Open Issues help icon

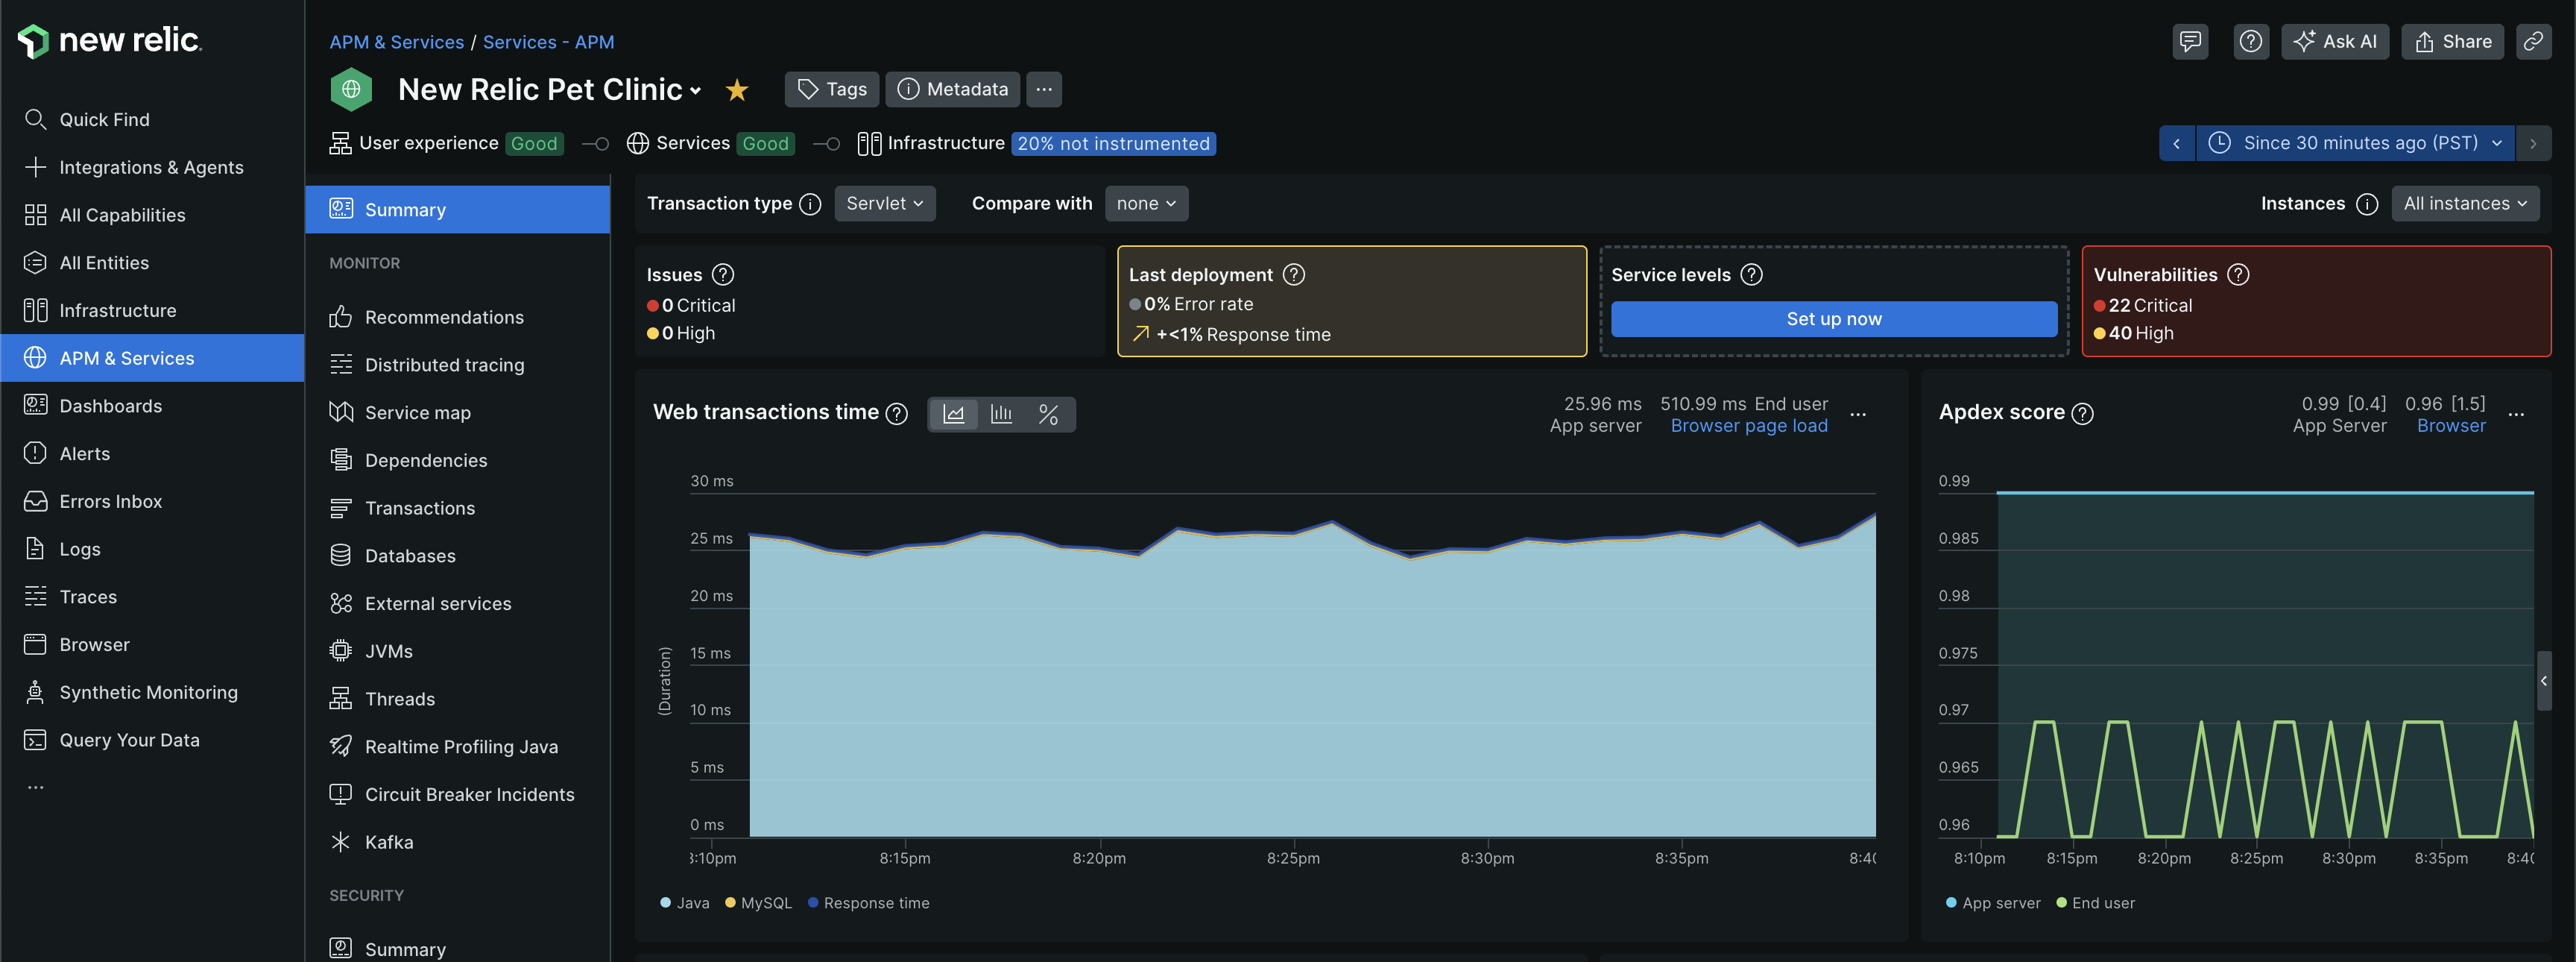(x=723, y=274)
